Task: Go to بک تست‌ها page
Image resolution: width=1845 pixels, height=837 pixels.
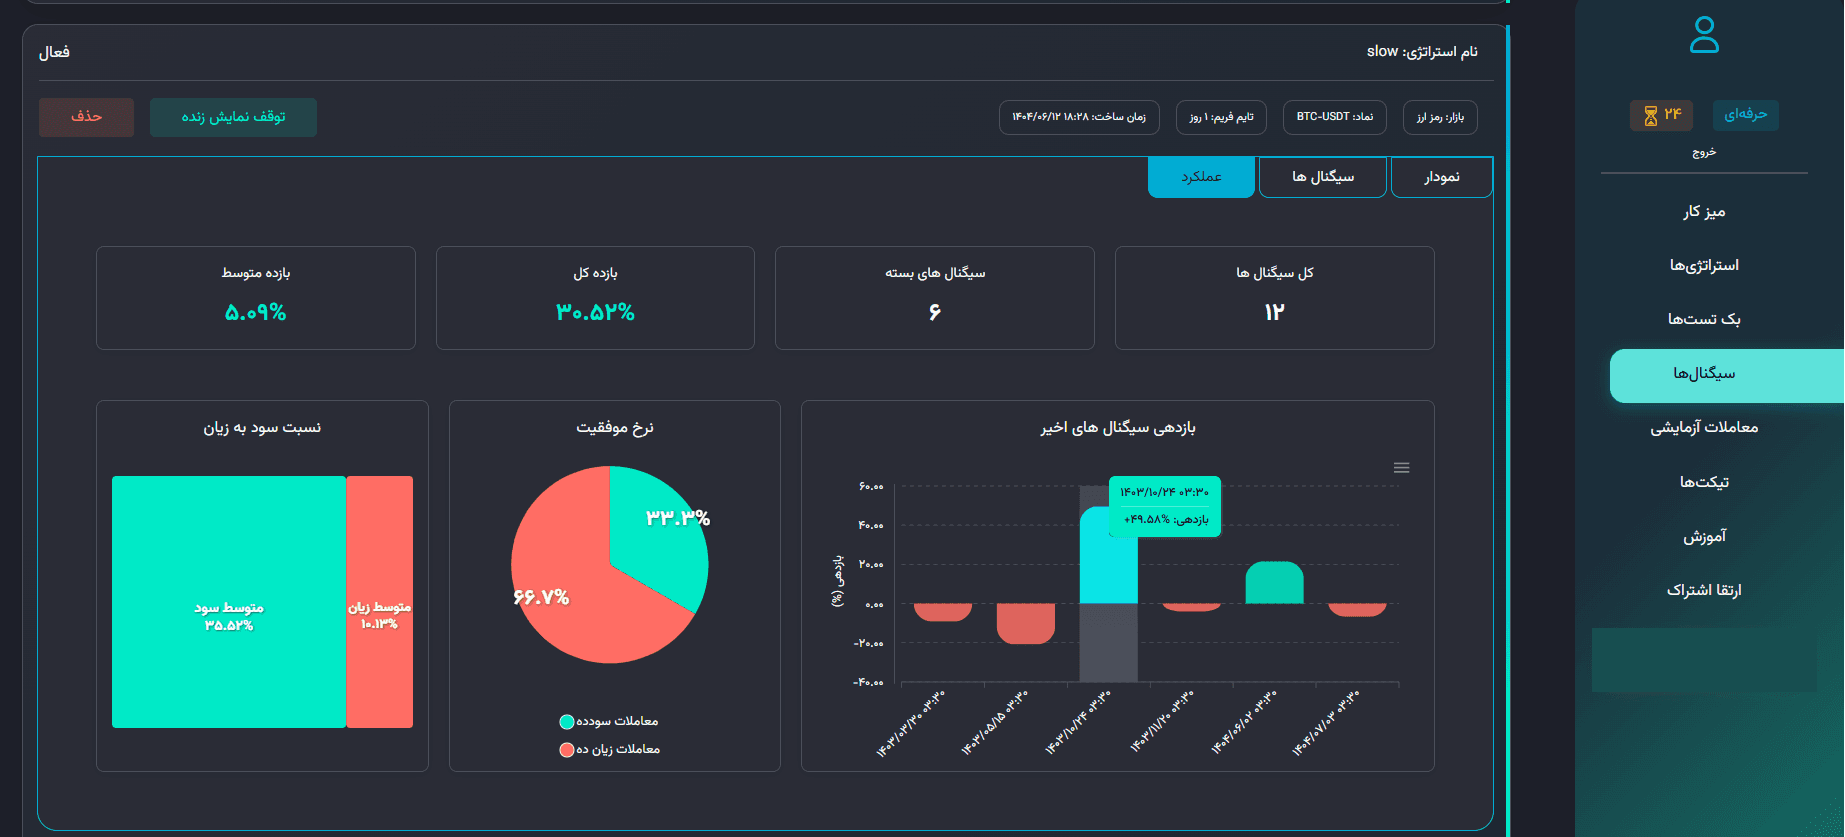Action: click(x=1704, y=320)
